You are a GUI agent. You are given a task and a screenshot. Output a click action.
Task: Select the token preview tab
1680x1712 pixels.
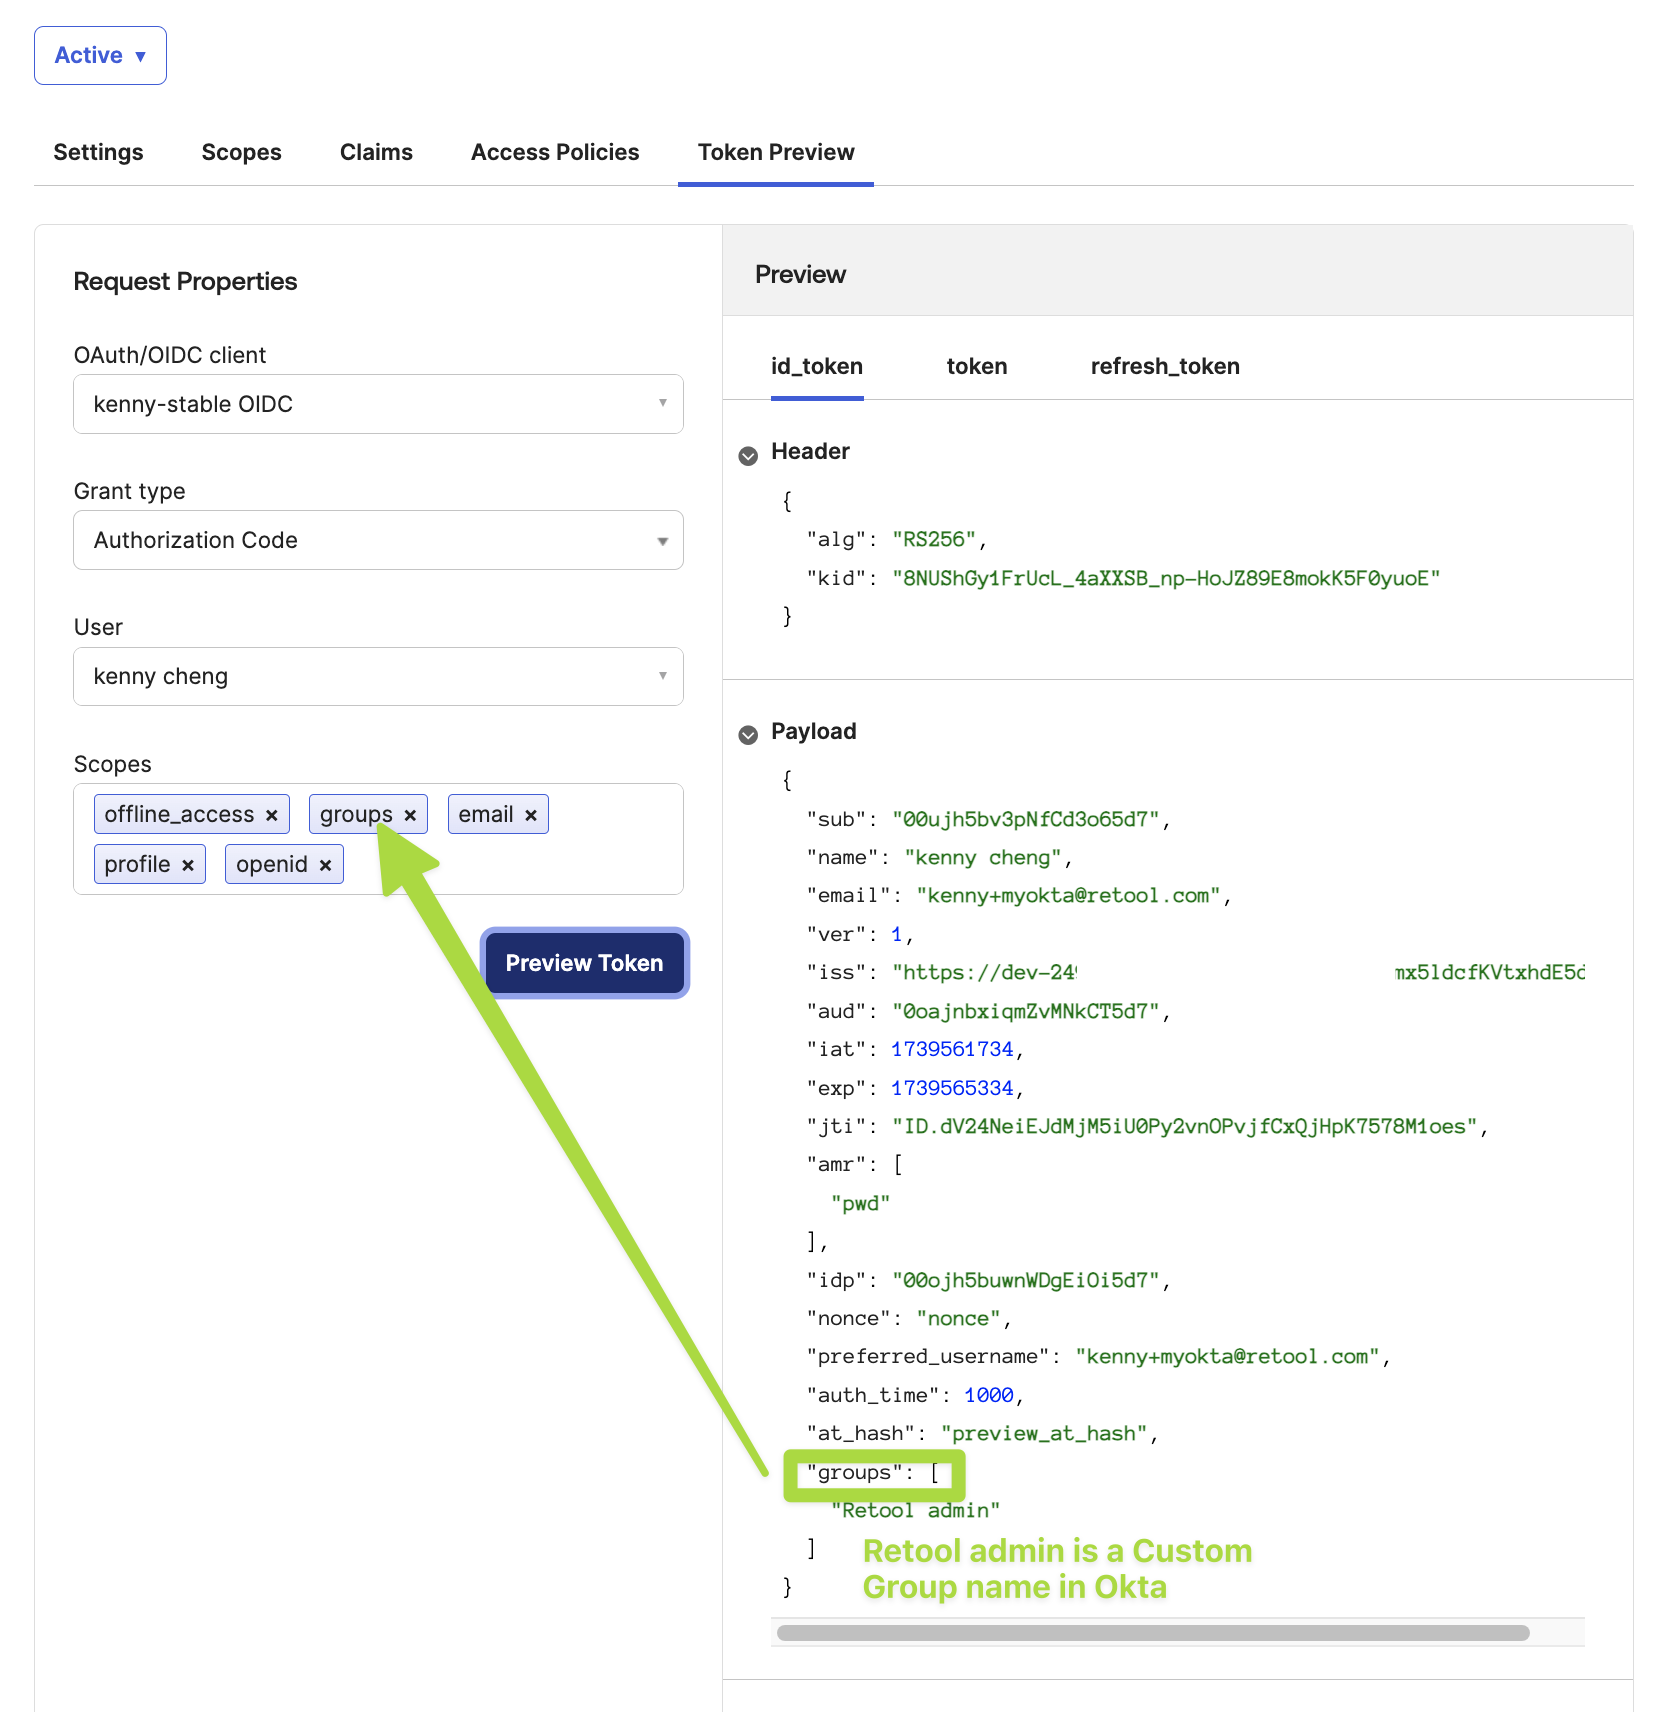click(976, 366)
